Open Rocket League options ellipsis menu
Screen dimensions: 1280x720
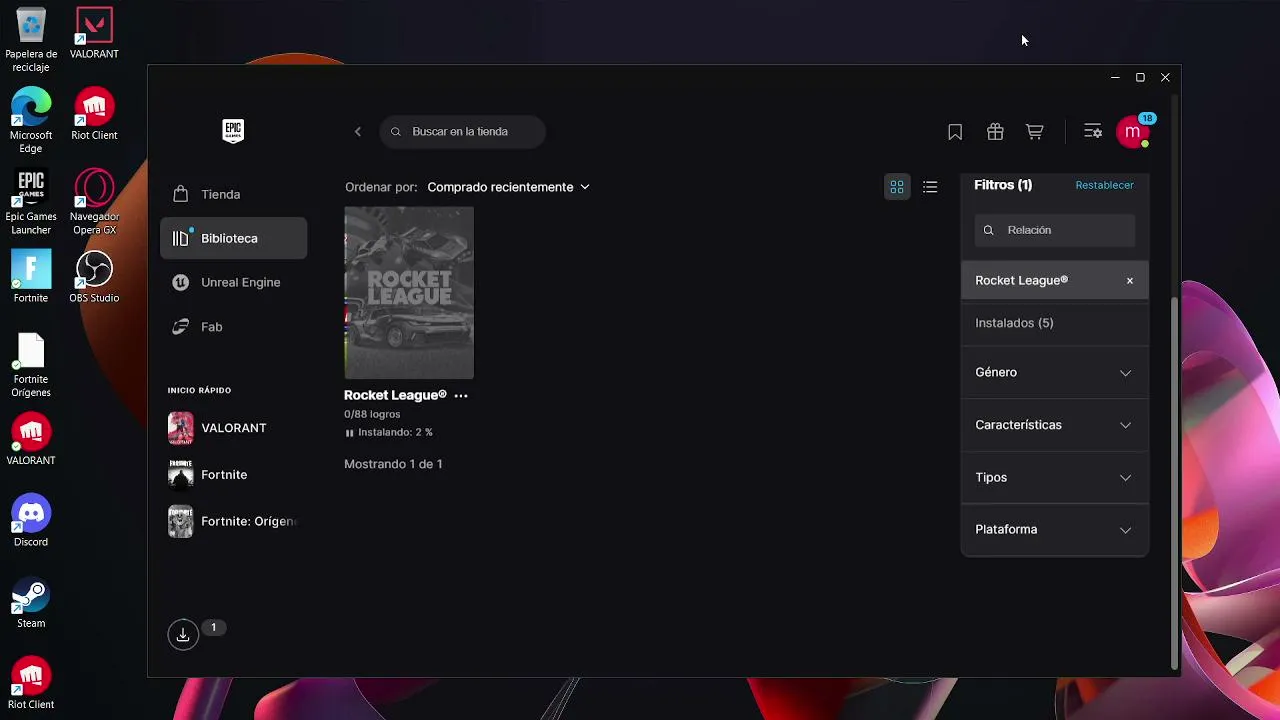[461, 396]
